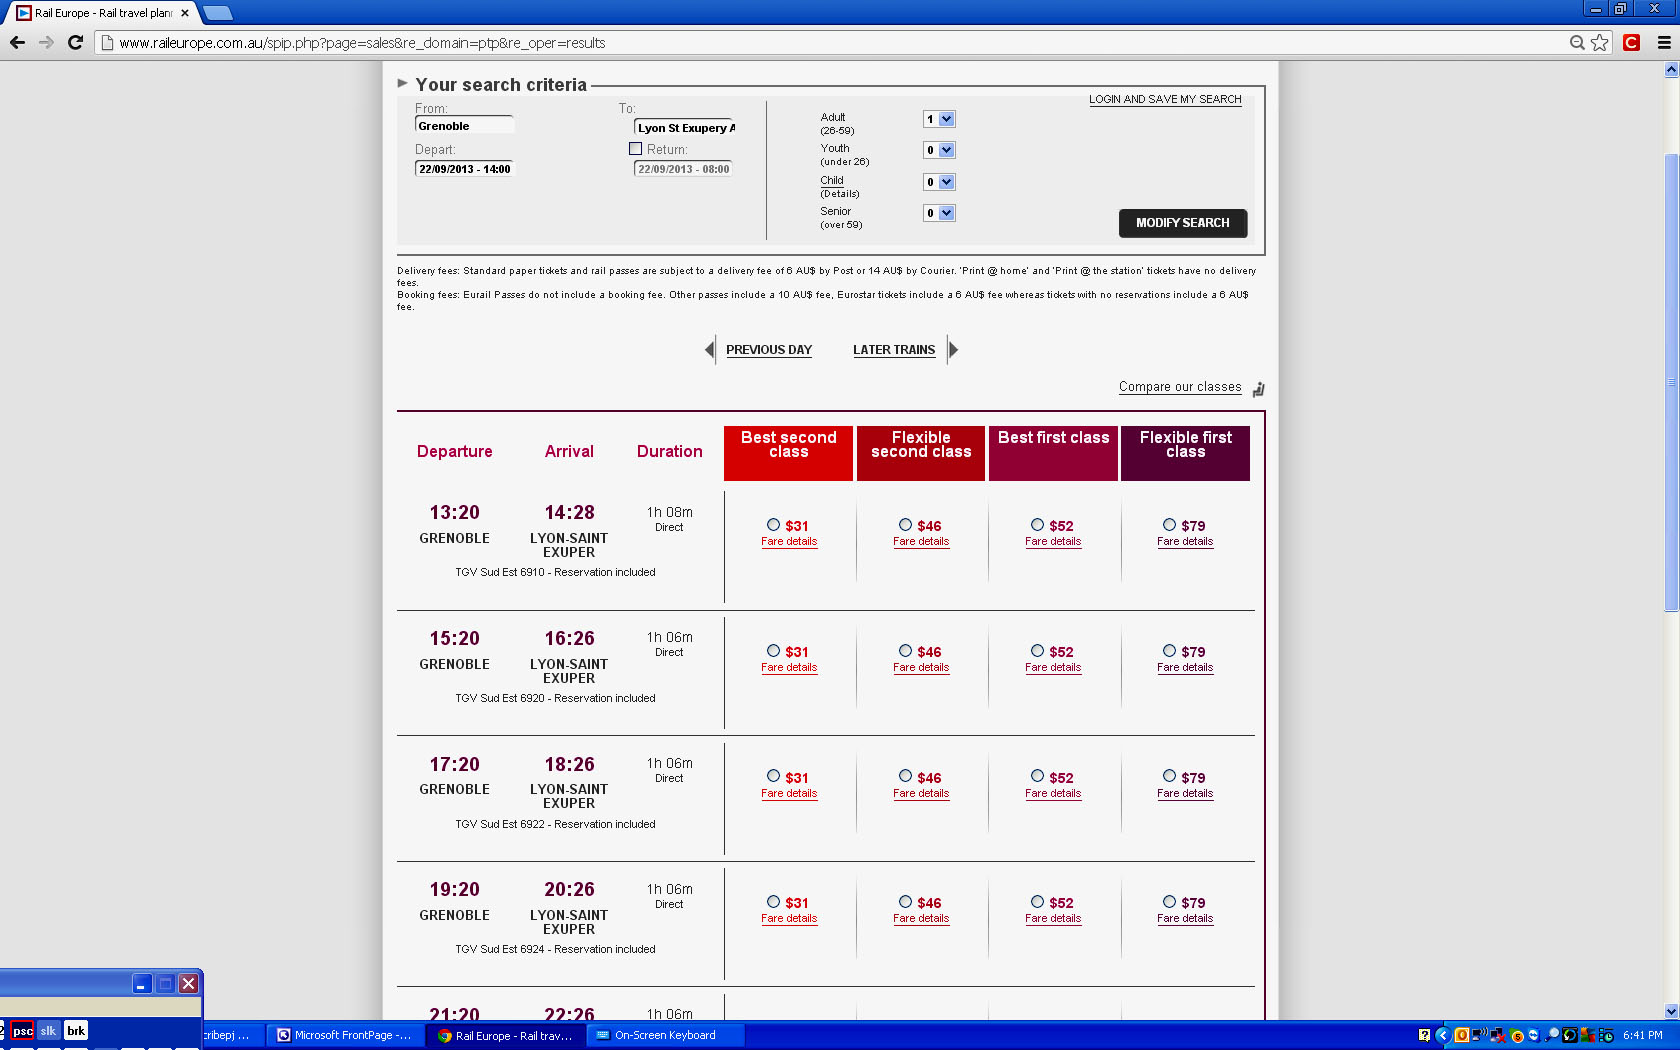Click the previous day left arrow icon
This screenshot has height=1050, width=1680.
coord(710,350)
